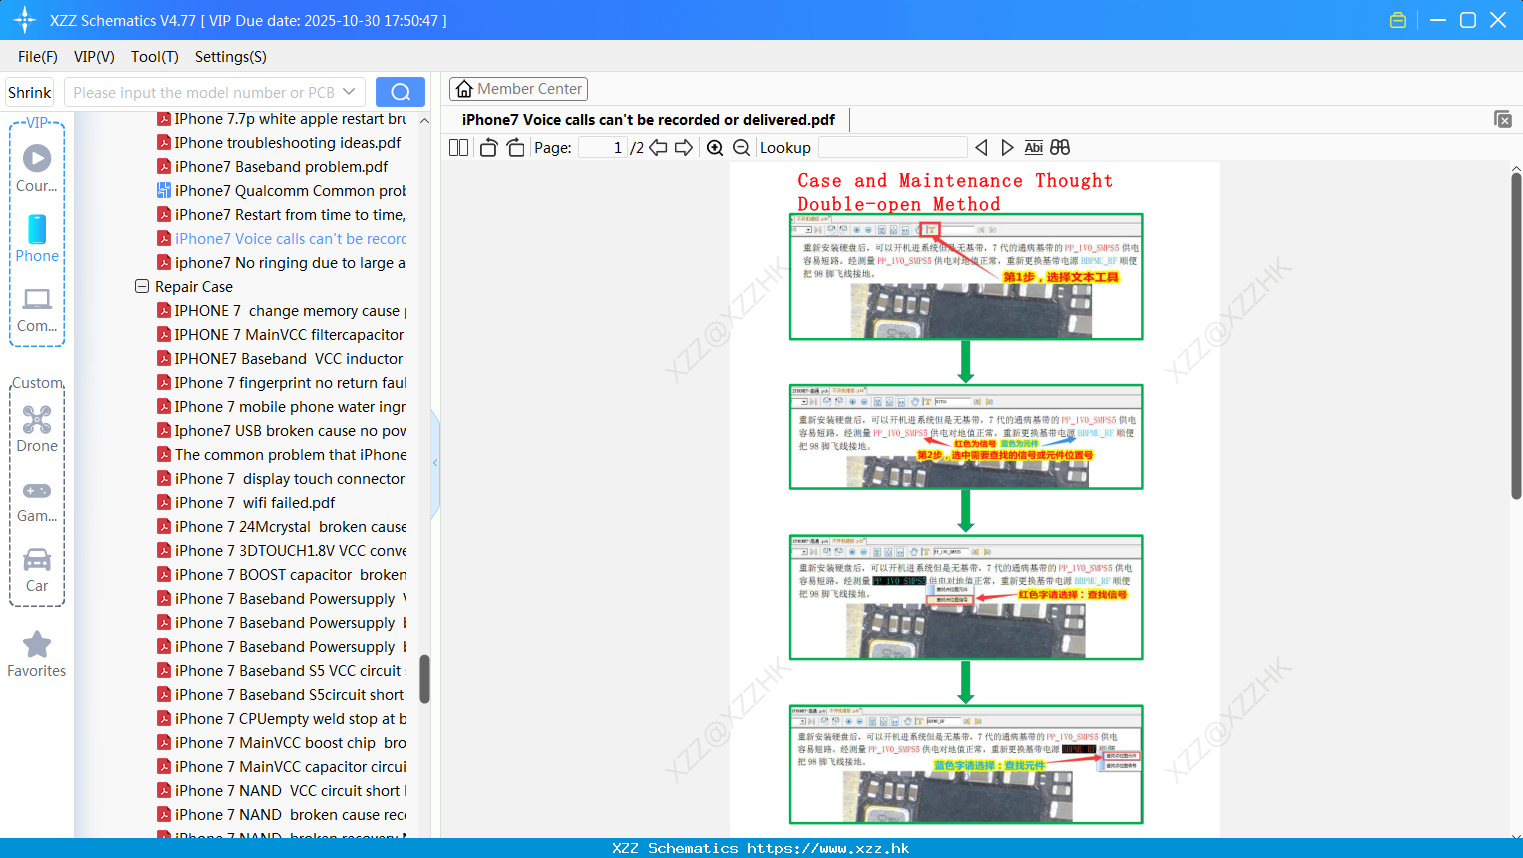Click the toolbox icon in title bar

coord(1398,20)
